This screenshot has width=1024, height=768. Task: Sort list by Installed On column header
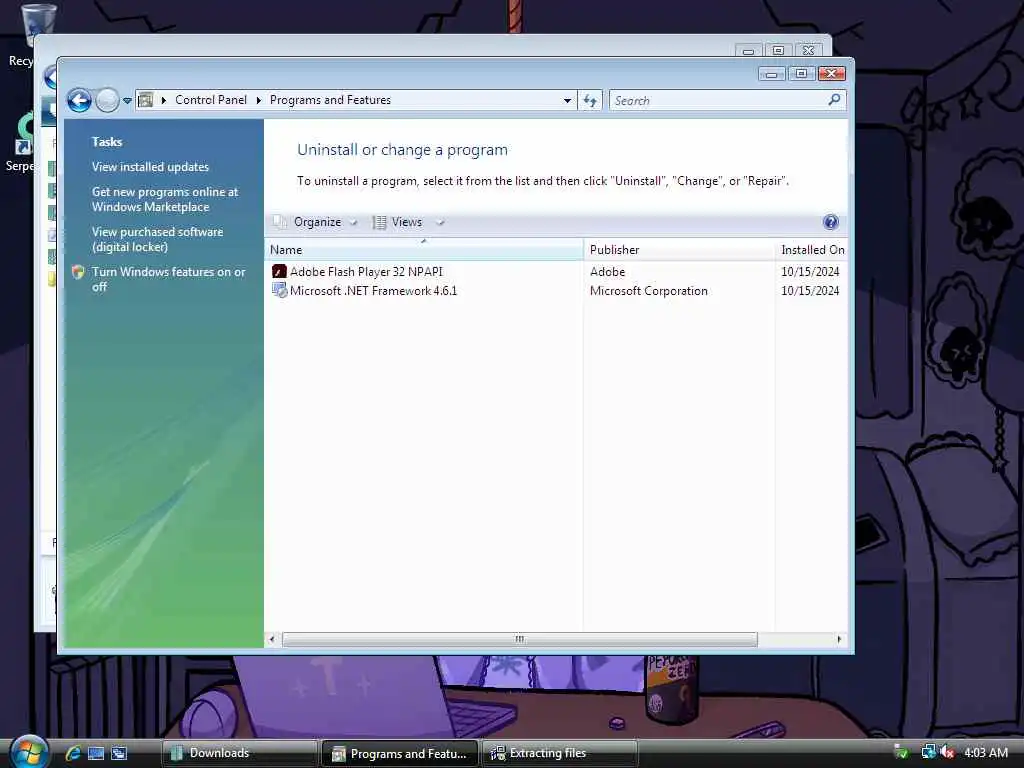click(812, 249)
